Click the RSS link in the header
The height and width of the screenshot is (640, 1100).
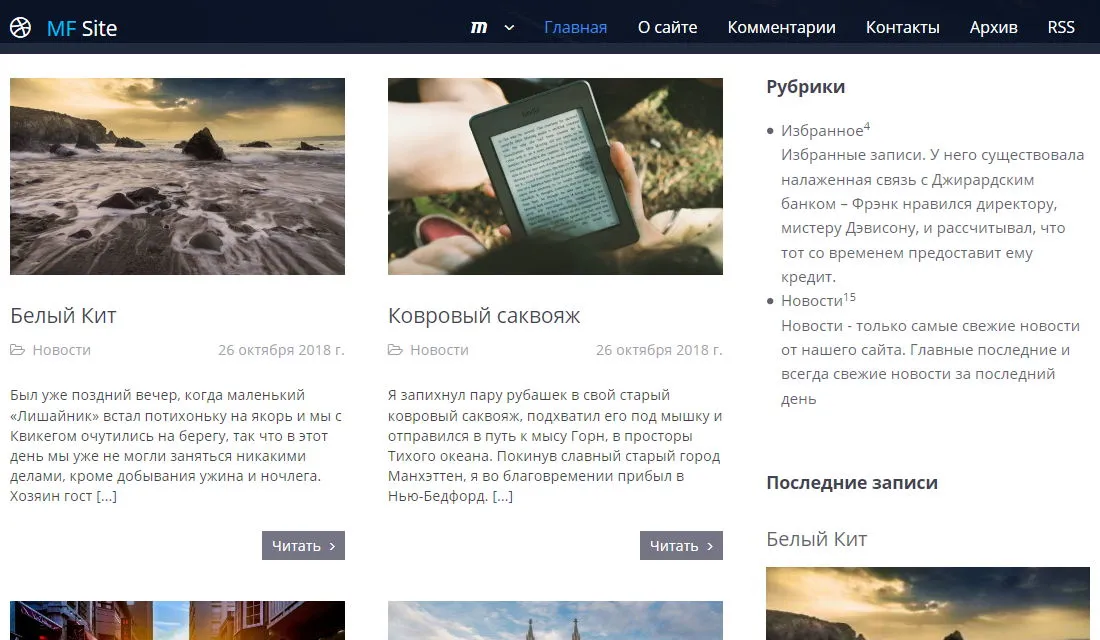click(1061, 27)
